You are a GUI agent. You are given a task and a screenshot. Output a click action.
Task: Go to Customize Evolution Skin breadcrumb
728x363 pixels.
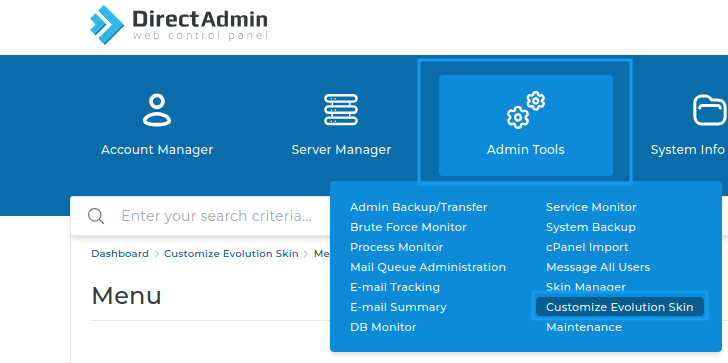(231, 253)
